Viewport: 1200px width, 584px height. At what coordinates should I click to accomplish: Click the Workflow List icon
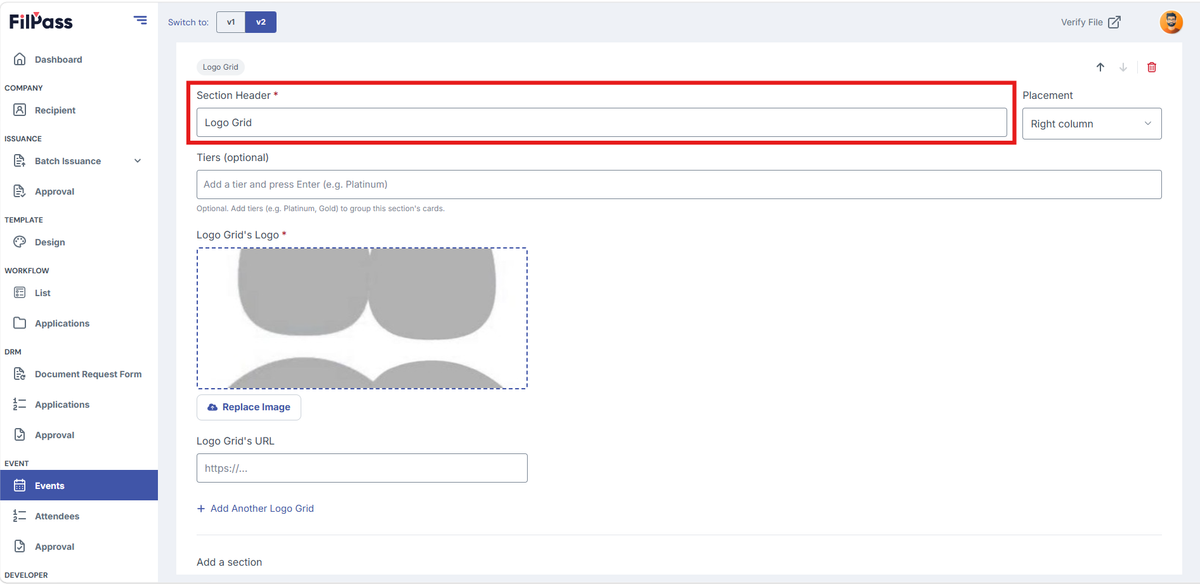19,293
